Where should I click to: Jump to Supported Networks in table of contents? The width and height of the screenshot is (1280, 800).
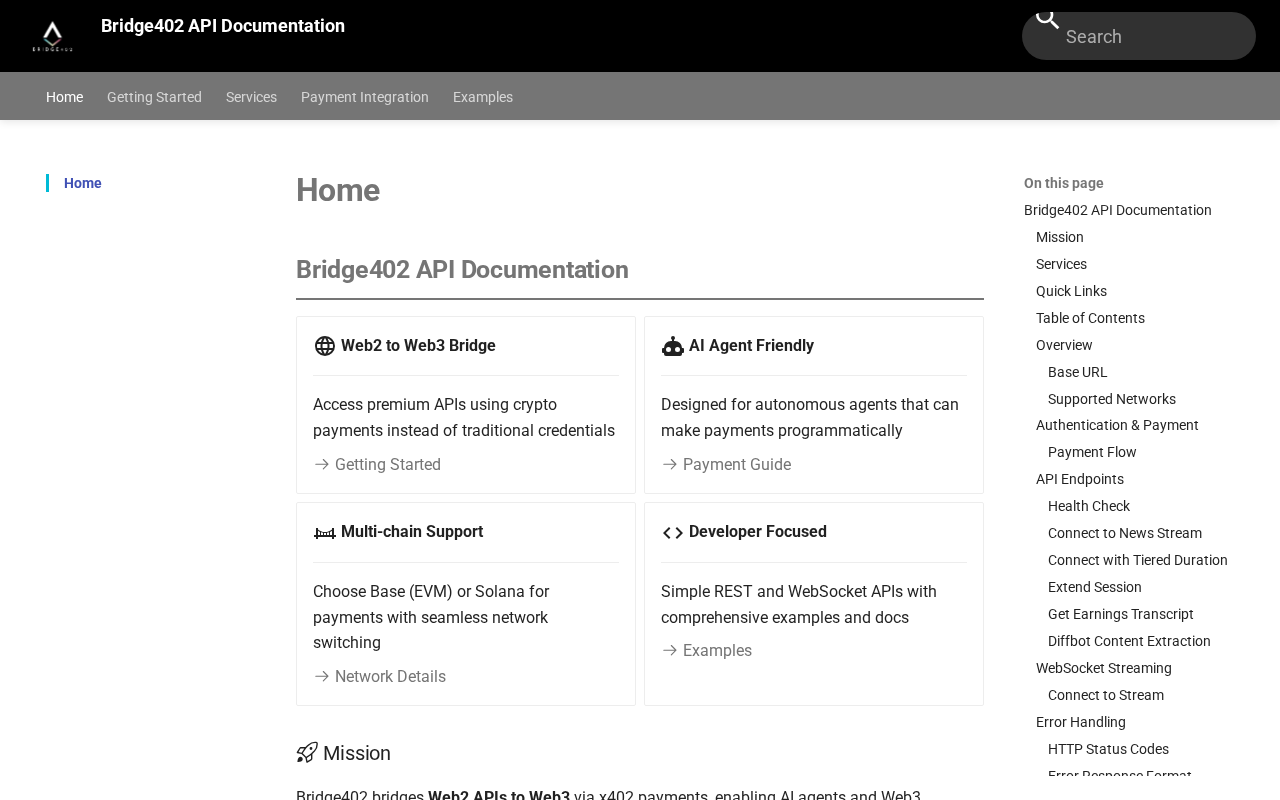[1111, 399]
